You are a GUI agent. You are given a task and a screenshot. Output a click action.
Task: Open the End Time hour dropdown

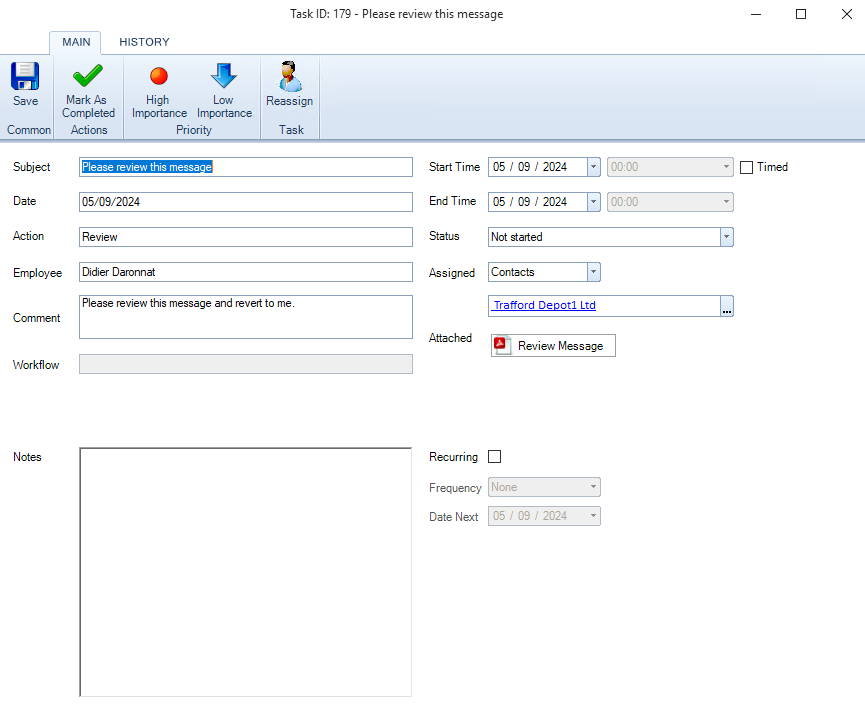tap(726, 202)
